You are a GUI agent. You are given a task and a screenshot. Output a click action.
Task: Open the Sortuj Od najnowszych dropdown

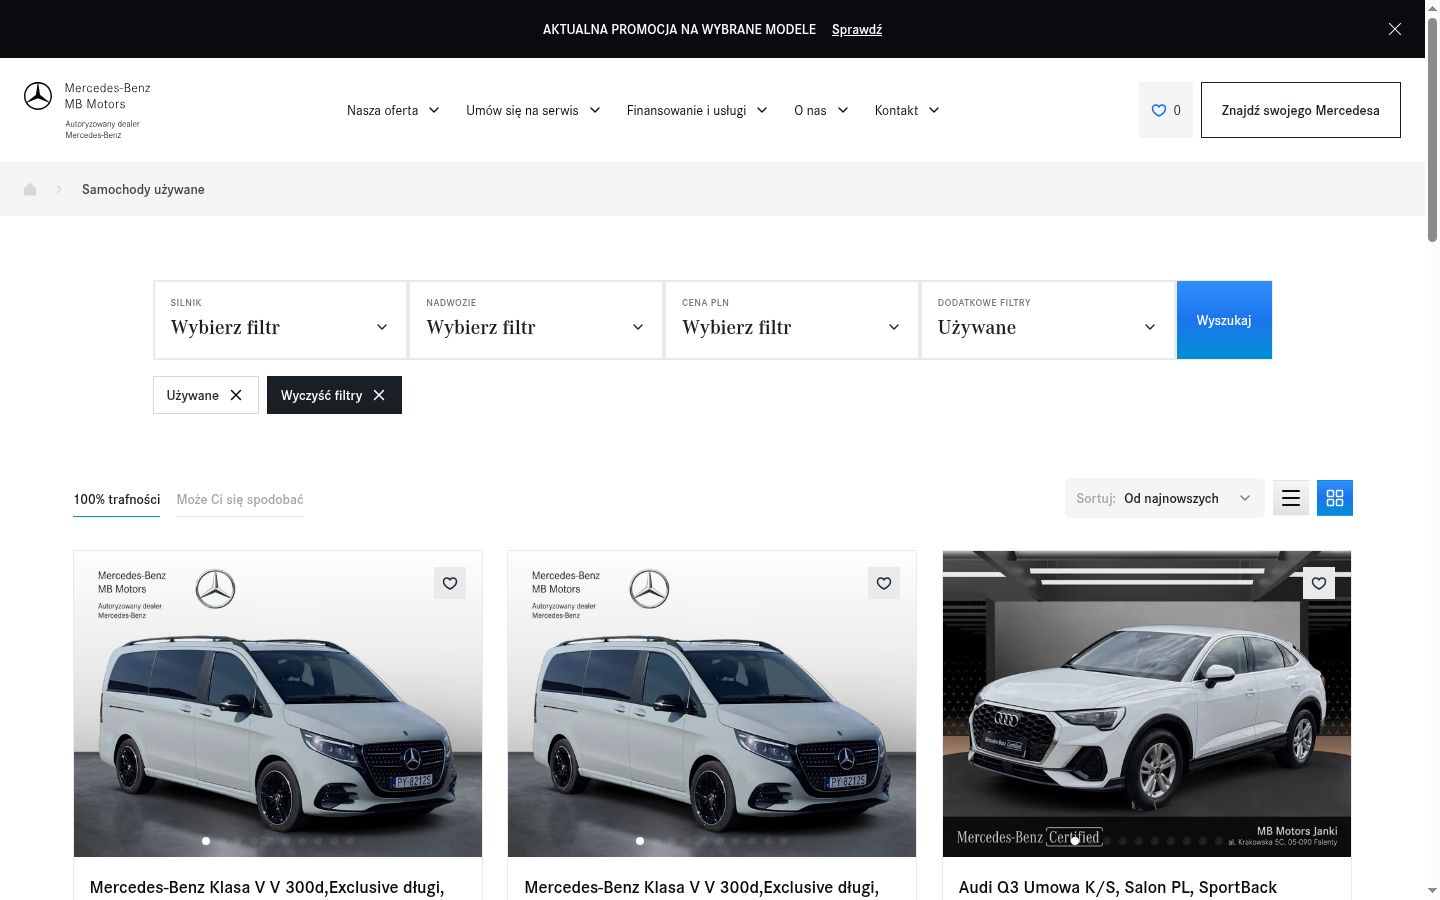[x=1165, y=498]
